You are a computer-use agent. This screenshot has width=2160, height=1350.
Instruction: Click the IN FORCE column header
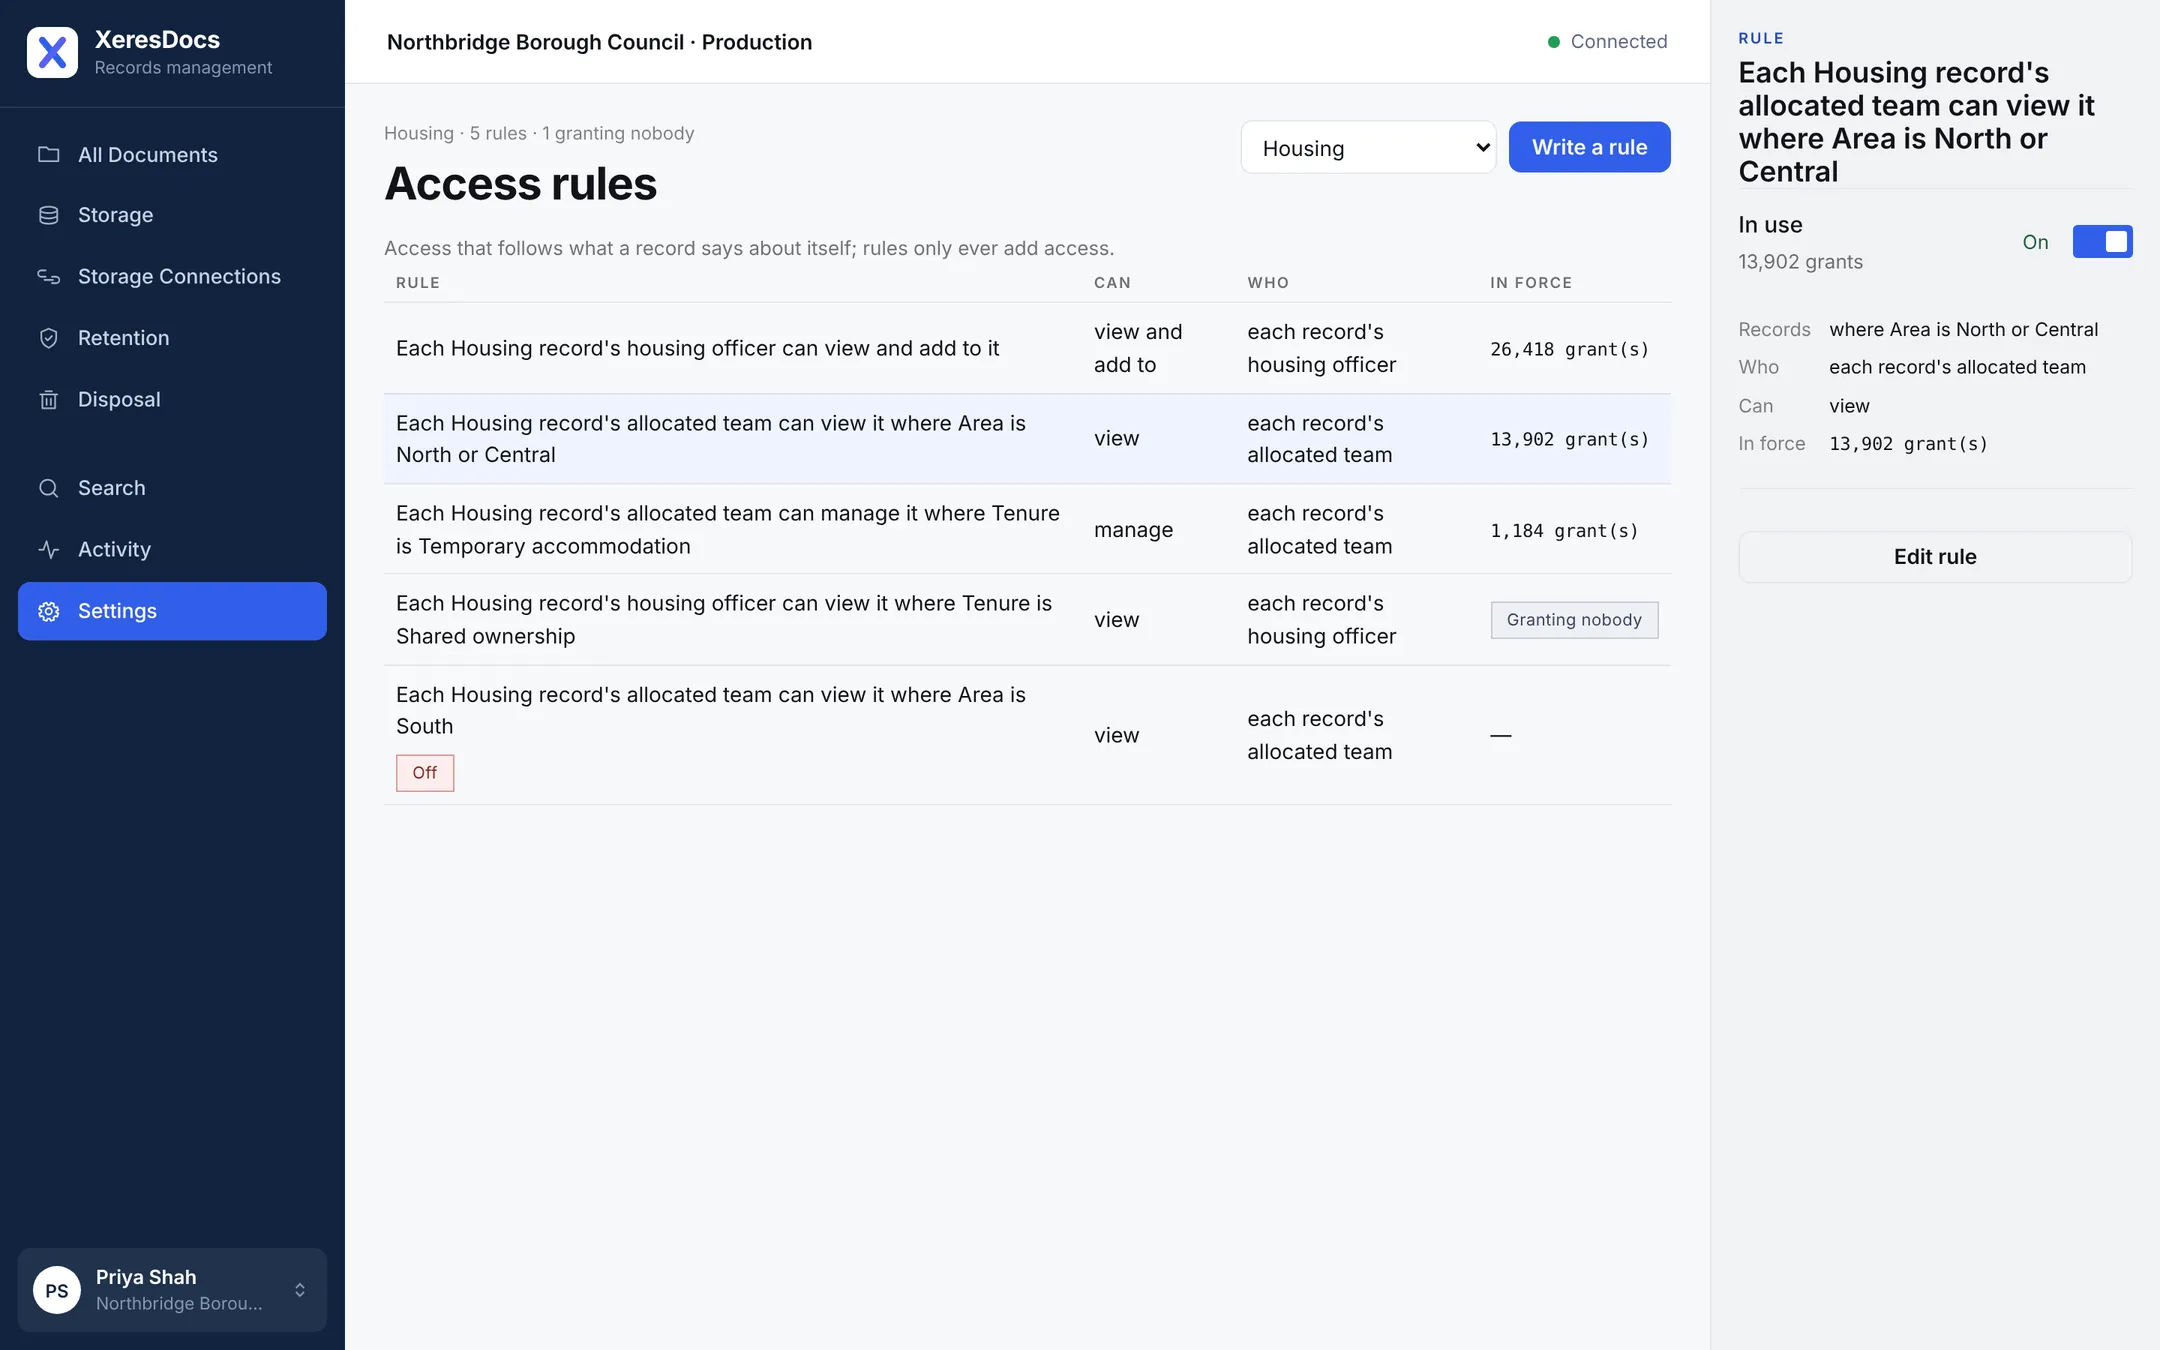click(1531, 283)
